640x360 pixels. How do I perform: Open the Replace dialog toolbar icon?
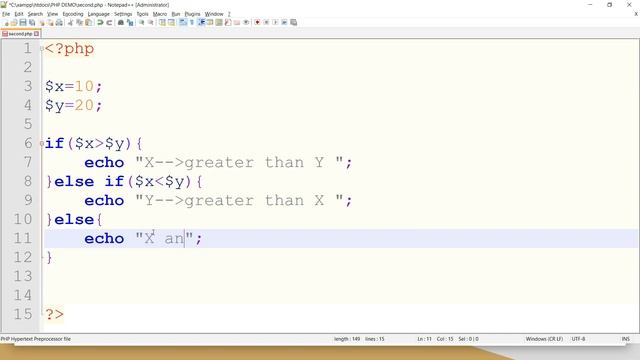130,22
